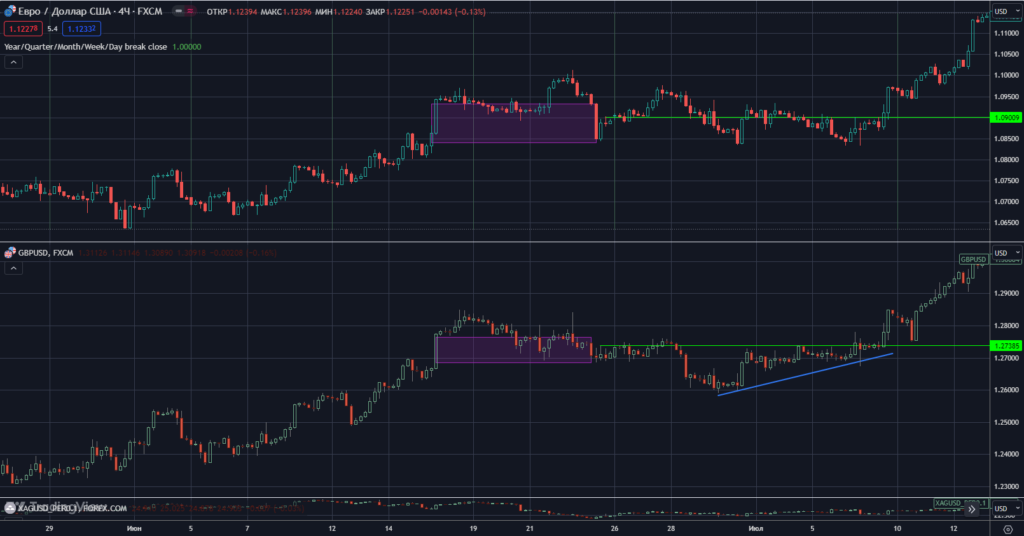The height and width of the screenshot is (536, 1024).
Task: Click the XAGUSD tag on the right scale
Action: [x=947, y=502]
